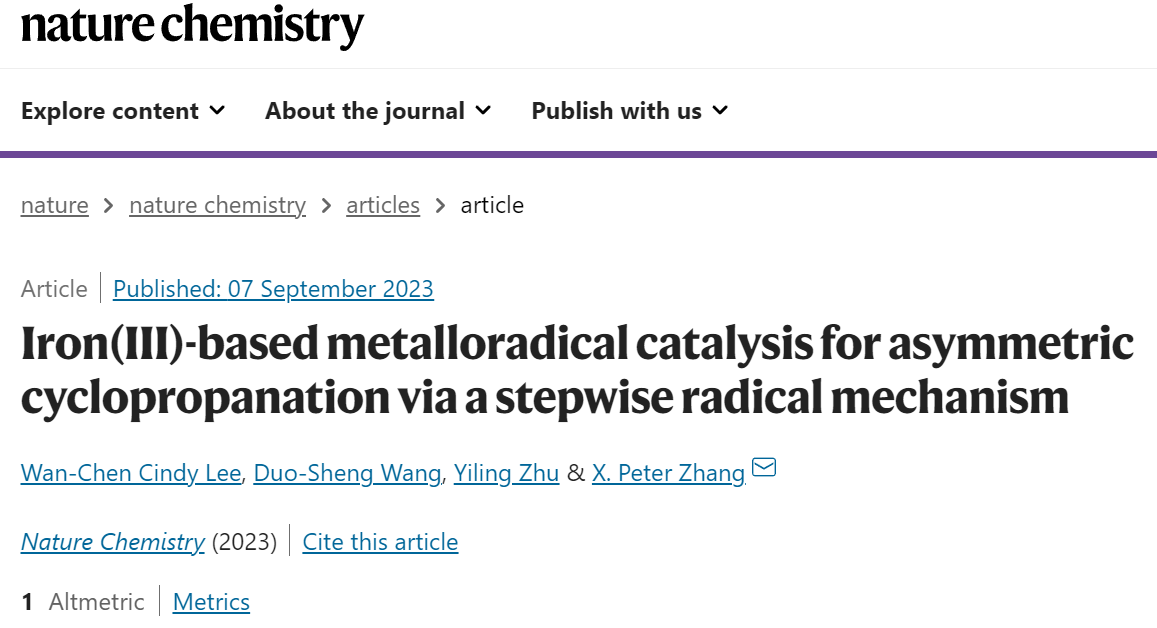Open the nature chemistry breadcrumb link
Image resolution: width=1157 pixels, height=628 pixels.
pos(218,205)
